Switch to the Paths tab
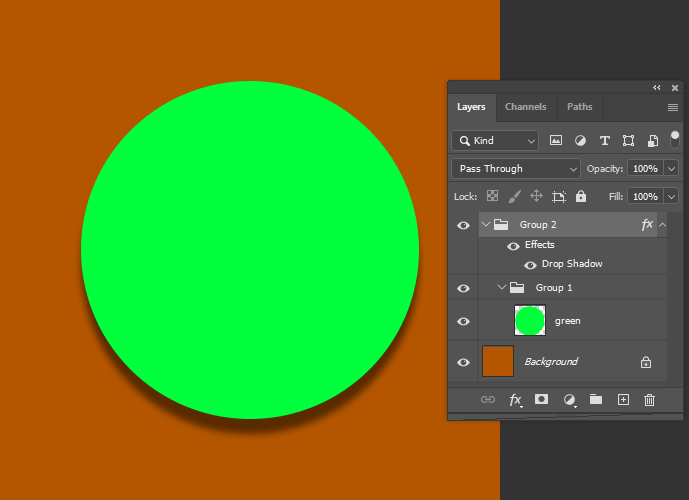The image size is (689, 500). (580, 107)
